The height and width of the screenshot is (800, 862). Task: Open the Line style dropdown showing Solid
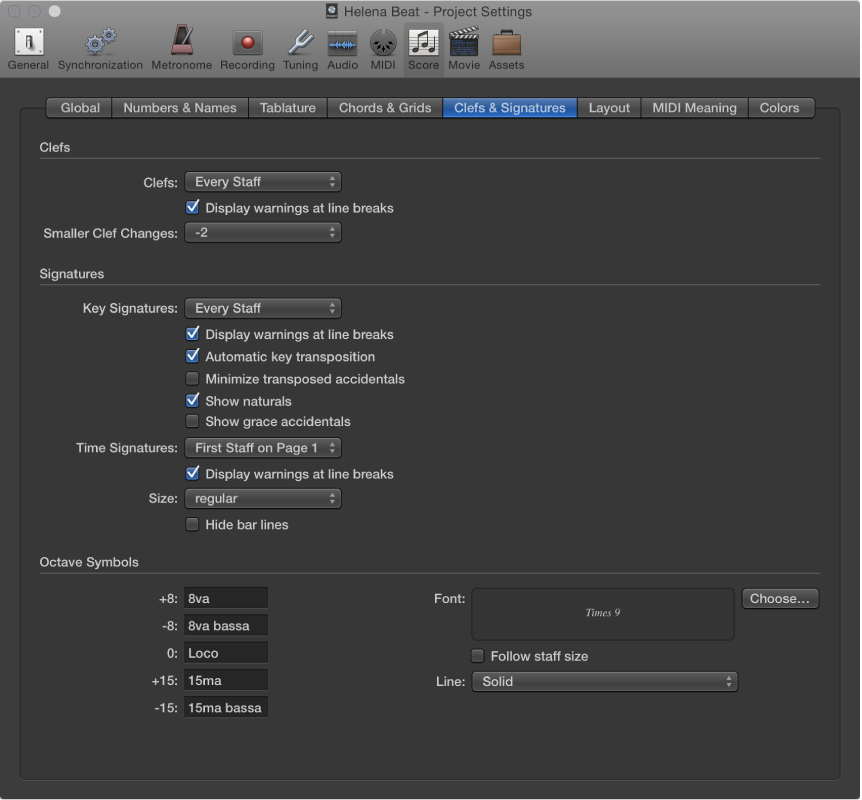[x=605, y=681]
